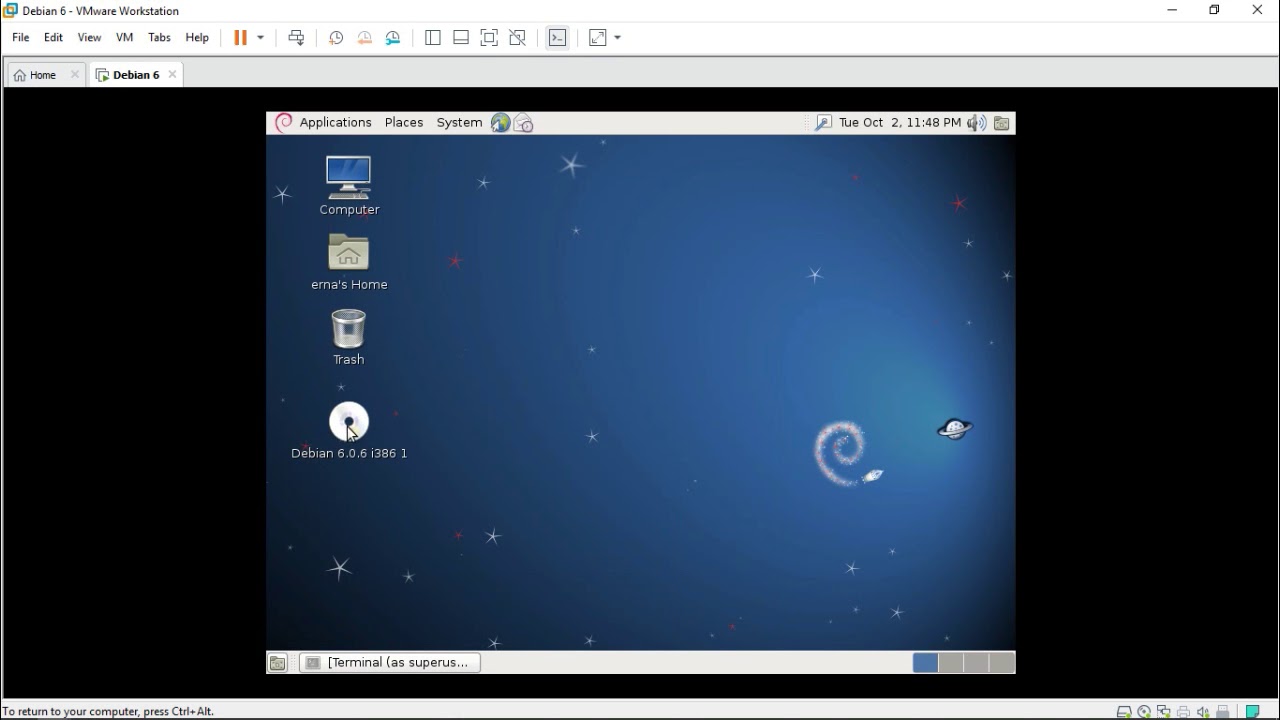Screen dimensions: 1280x720
Task: Switch to Unity mode
Action: [517, 38]
